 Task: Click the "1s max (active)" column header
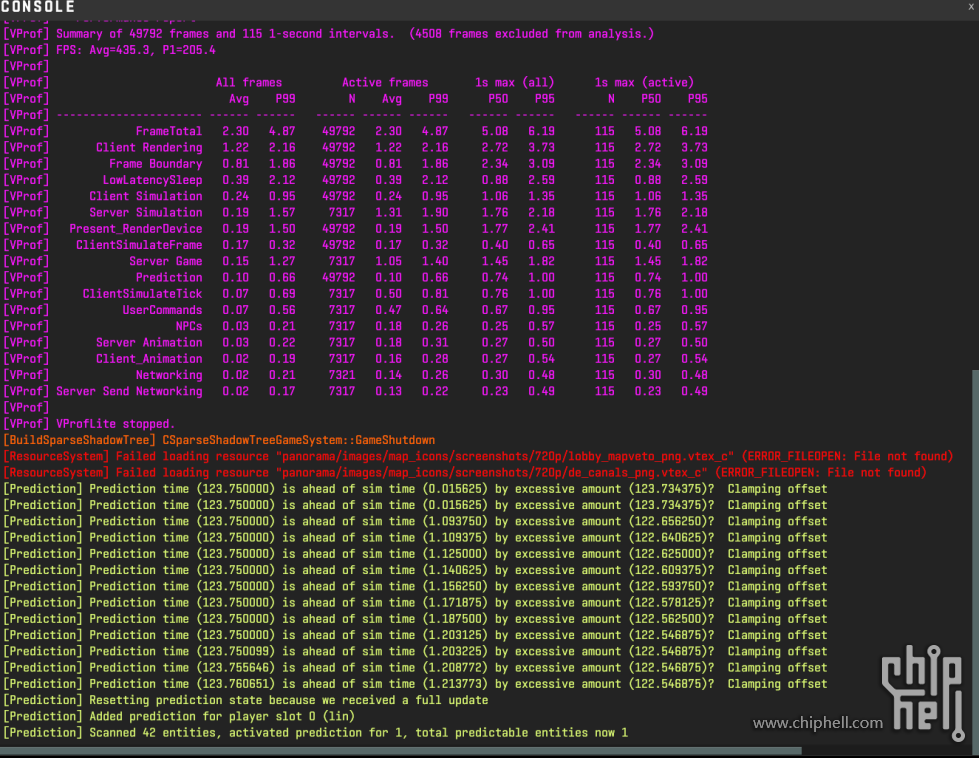pos(643,83)
